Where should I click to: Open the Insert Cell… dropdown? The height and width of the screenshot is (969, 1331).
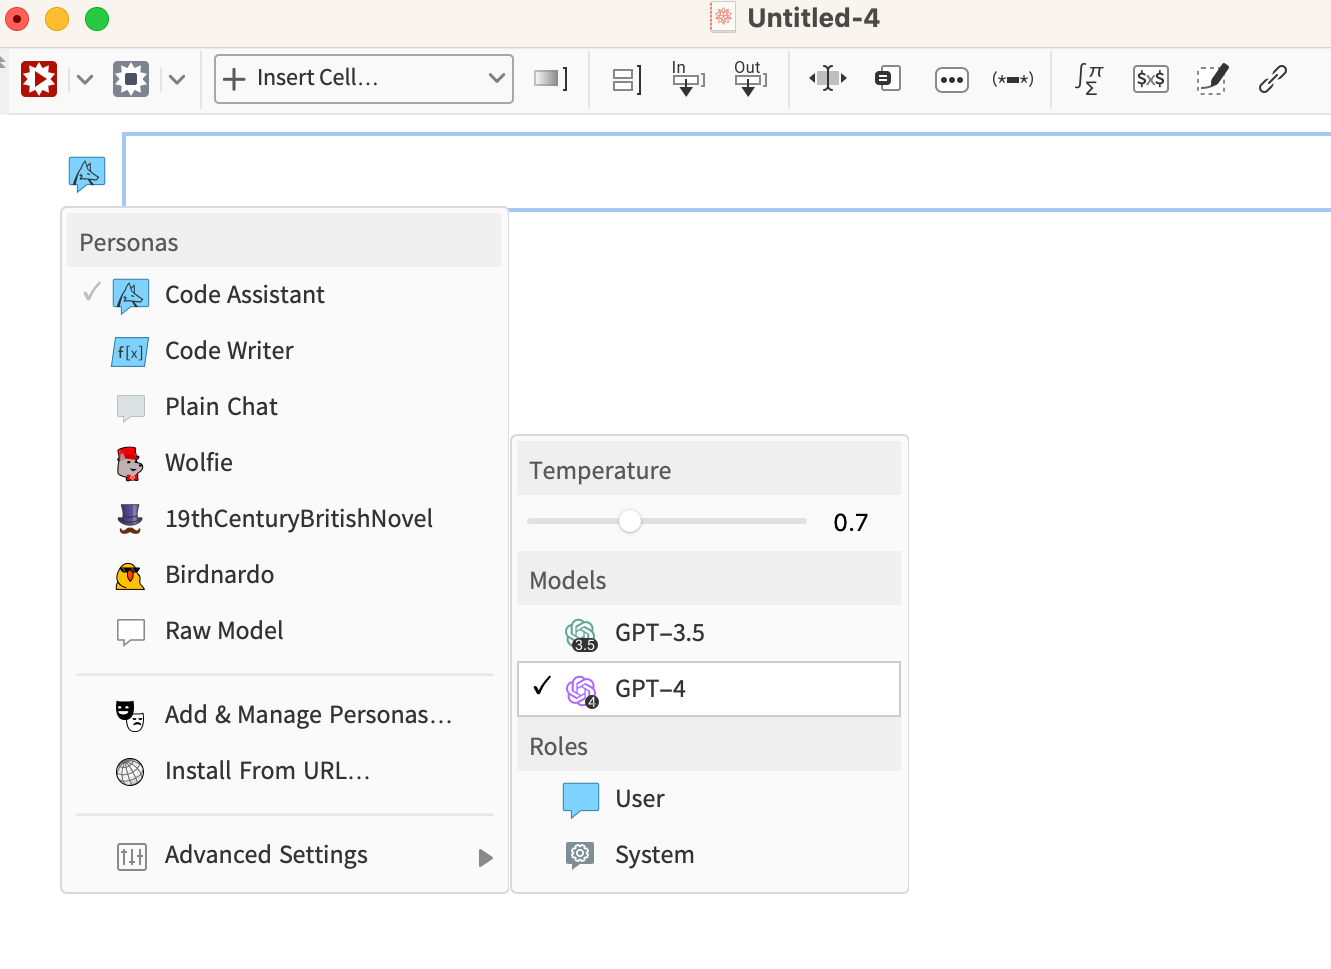click(364, 79)
